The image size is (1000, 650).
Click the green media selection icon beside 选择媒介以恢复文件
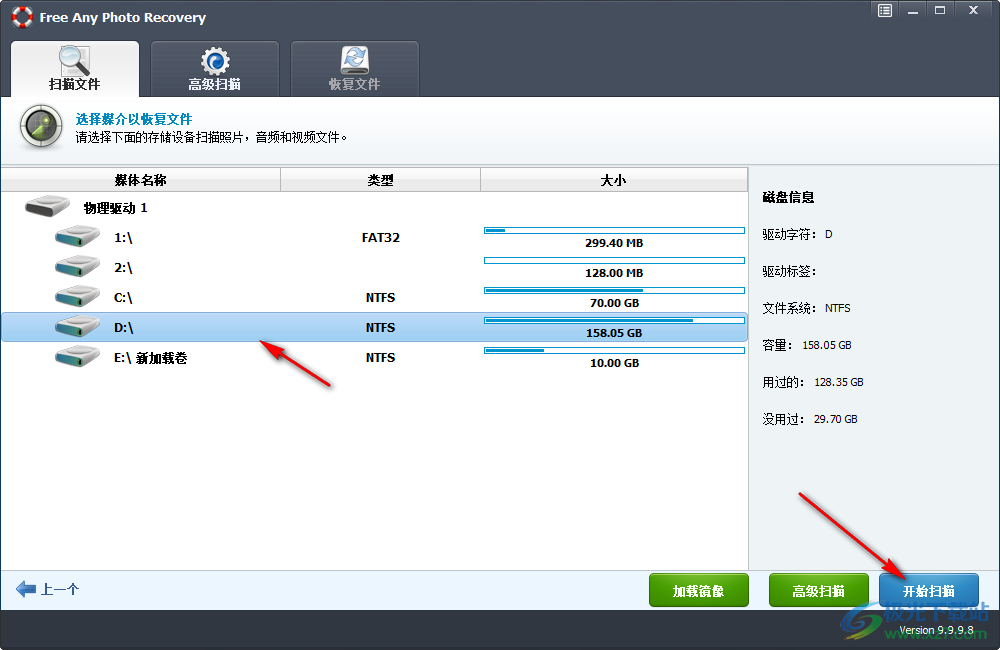[x=40, y=128]
